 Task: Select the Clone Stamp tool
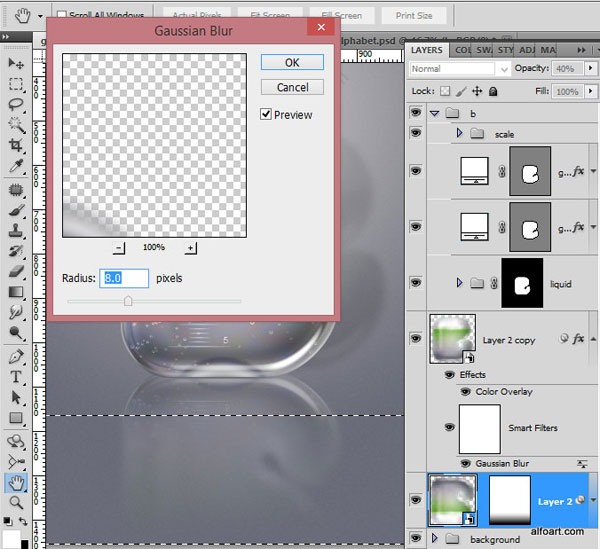(x=16, y=231)
